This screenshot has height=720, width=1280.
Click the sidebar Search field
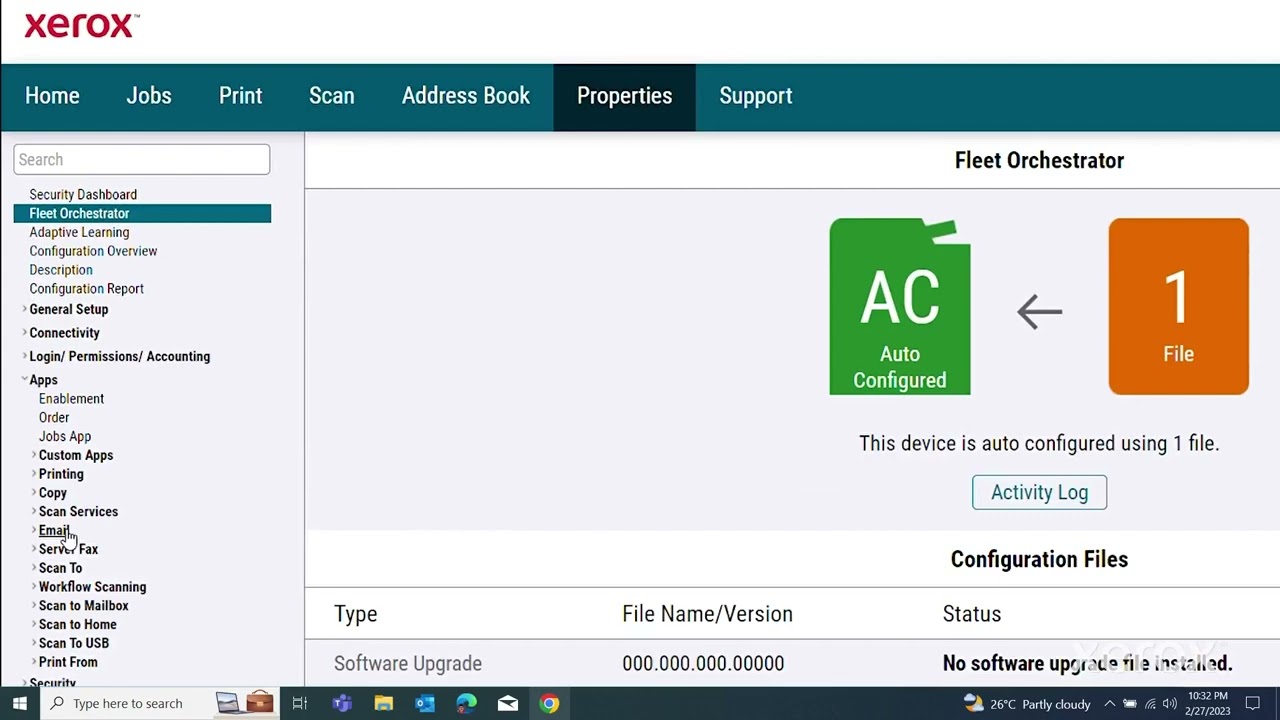[x=142, y=159]
